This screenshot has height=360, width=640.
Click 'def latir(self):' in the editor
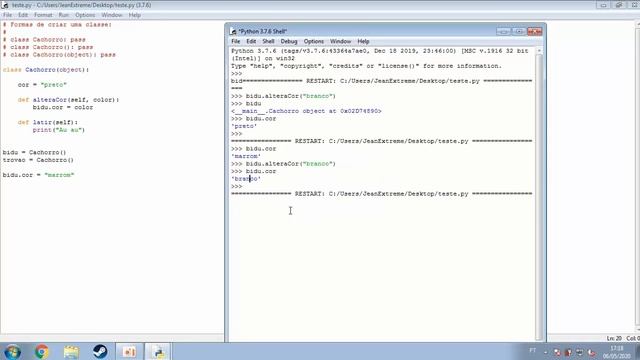coord(48,122)
